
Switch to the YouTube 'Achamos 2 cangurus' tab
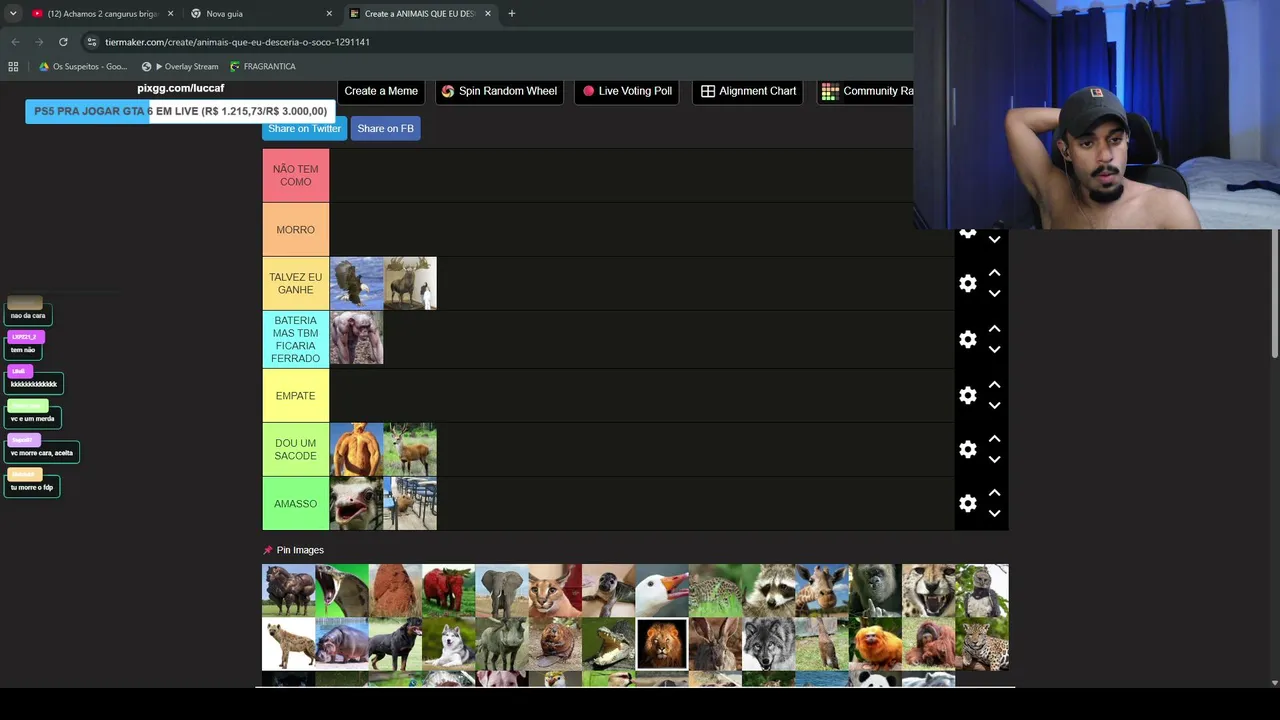(x=103, y=14)
